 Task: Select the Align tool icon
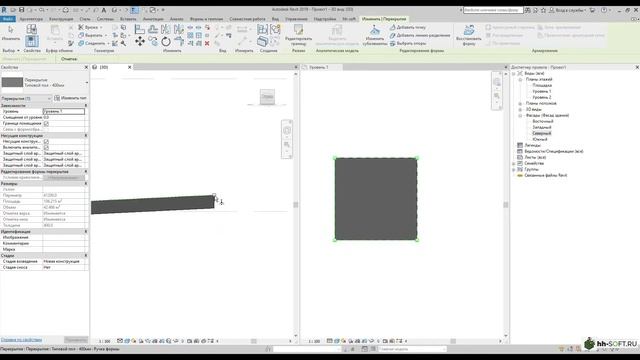pyautogui.click(x=140, y=29)
